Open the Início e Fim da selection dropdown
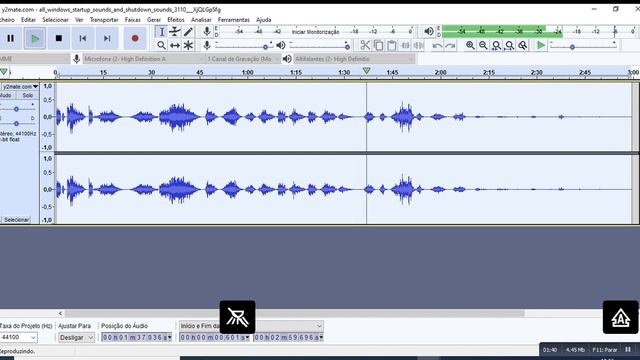Image resolution: width=640 pixels, height=360 pixels. tap(251, 326)
